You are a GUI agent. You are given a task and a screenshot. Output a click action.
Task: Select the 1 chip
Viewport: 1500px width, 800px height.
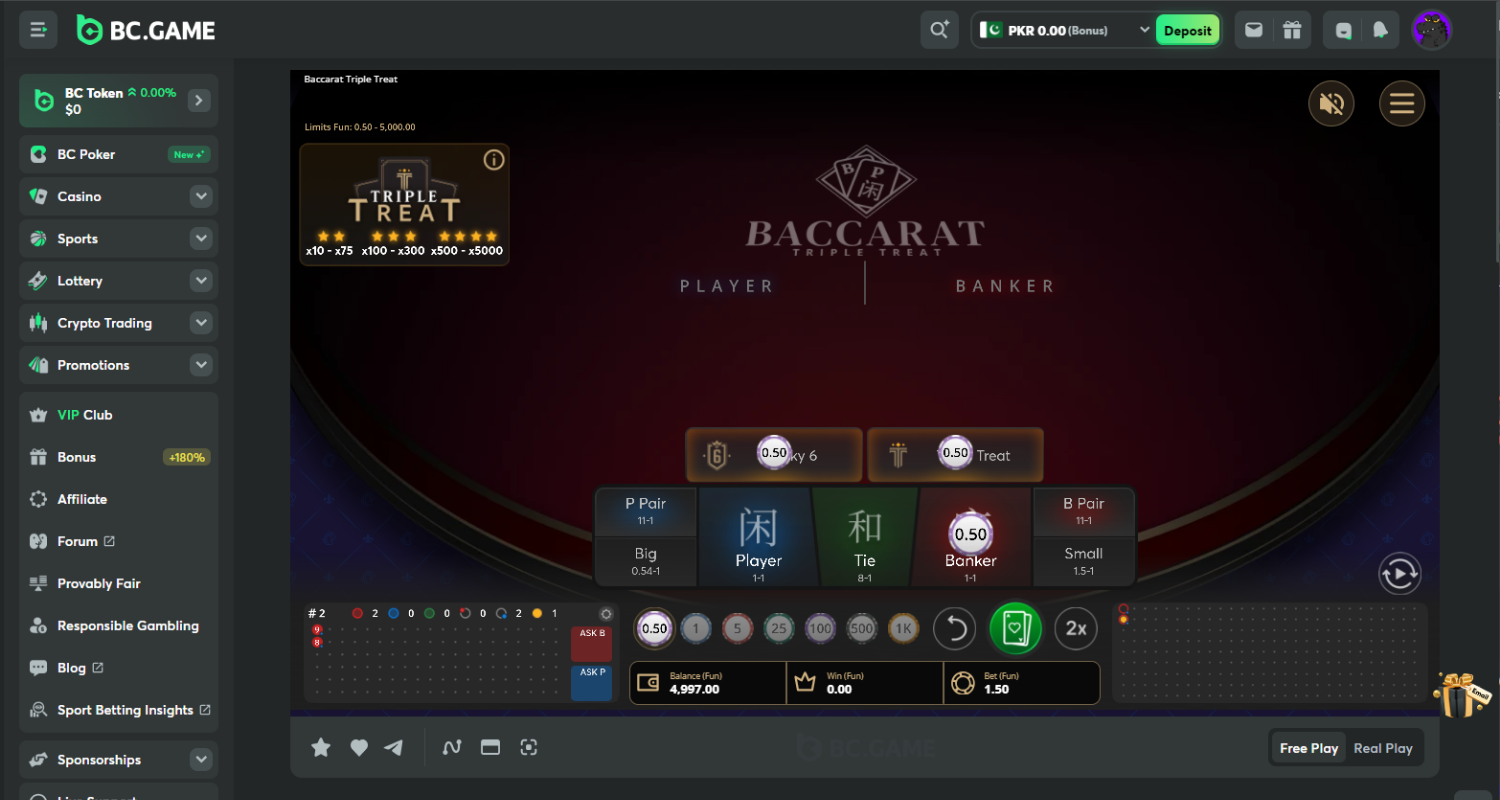pyautogui.click(x=696, y=629)
